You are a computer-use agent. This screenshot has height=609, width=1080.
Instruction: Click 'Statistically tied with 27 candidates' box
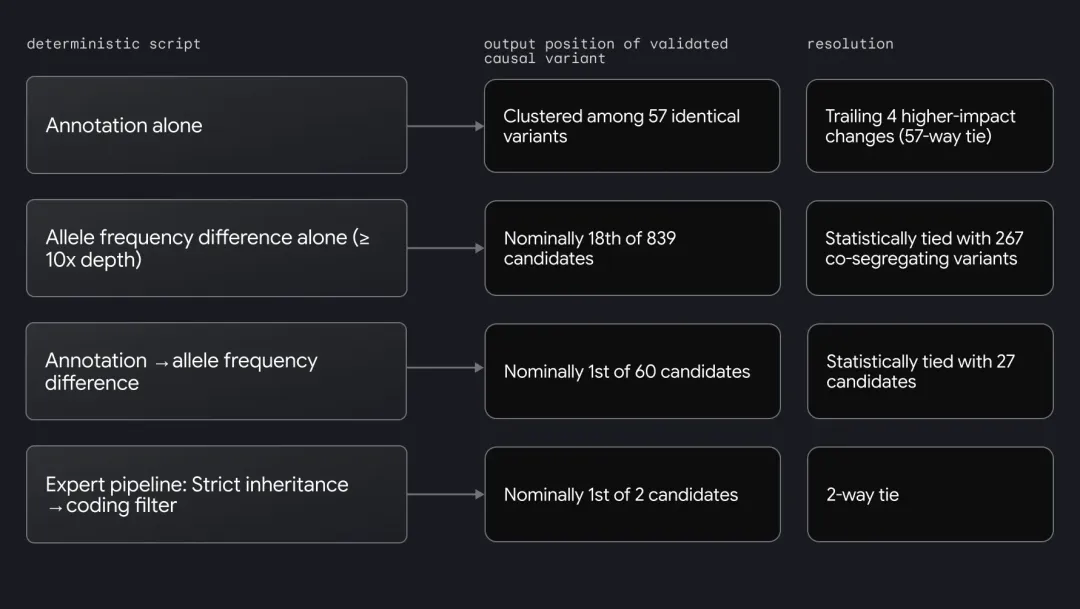tap(930, 371)
